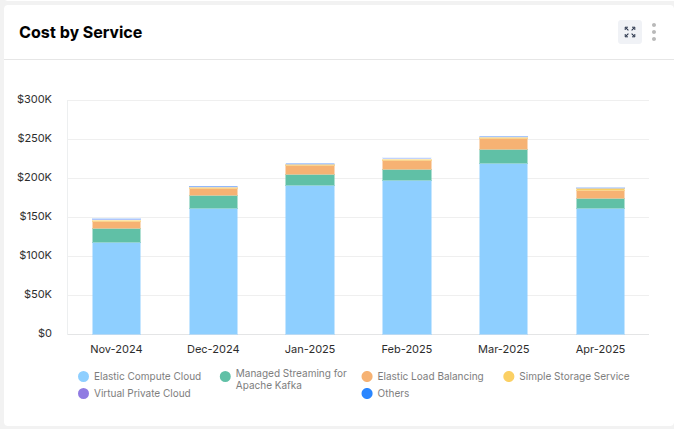The width and height of the screenshot is (674, 429).
Task: Click the Jan-2025 orange Load Balancing segment
Action: coord(310,170)
